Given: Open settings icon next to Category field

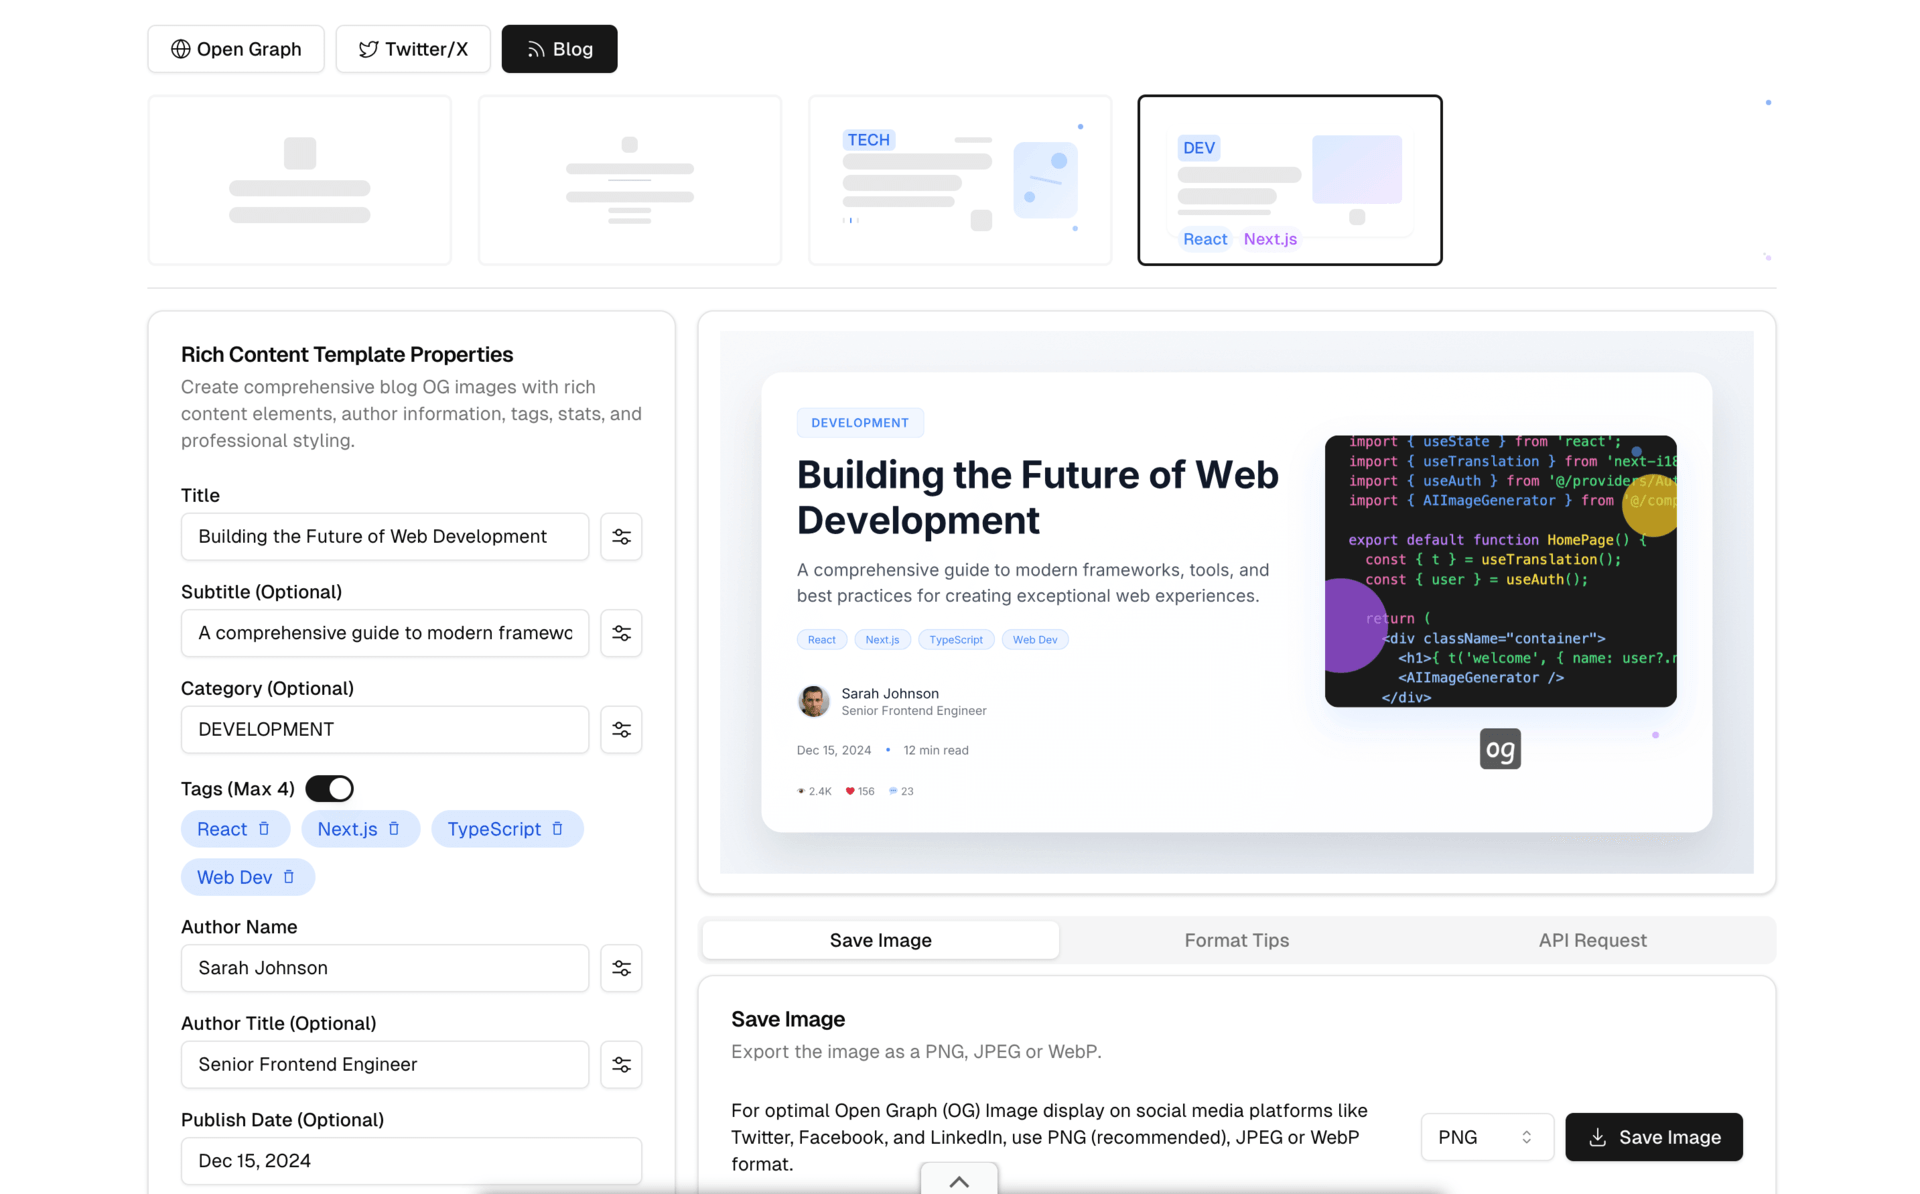Looking at the screenshot, I should pyautogui.click(x=621, y=730).
